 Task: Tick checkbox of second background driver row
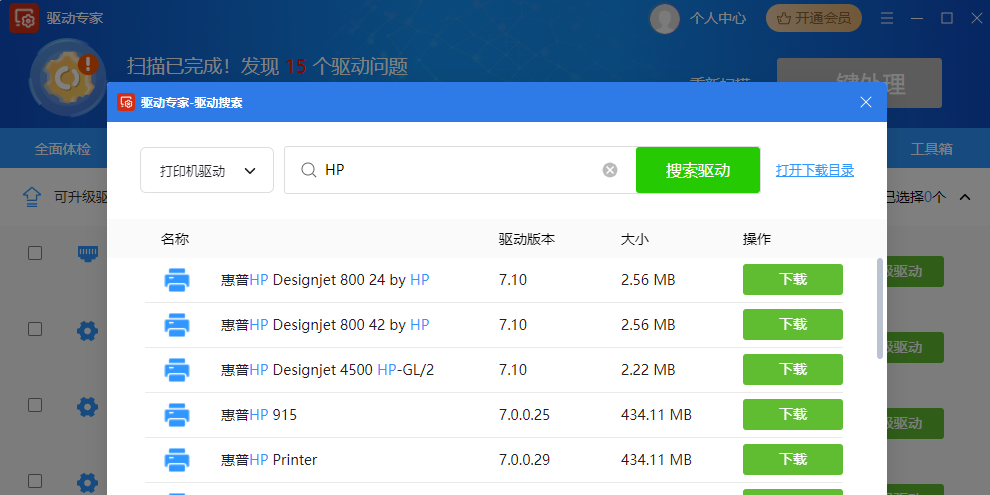coord(35,329)
